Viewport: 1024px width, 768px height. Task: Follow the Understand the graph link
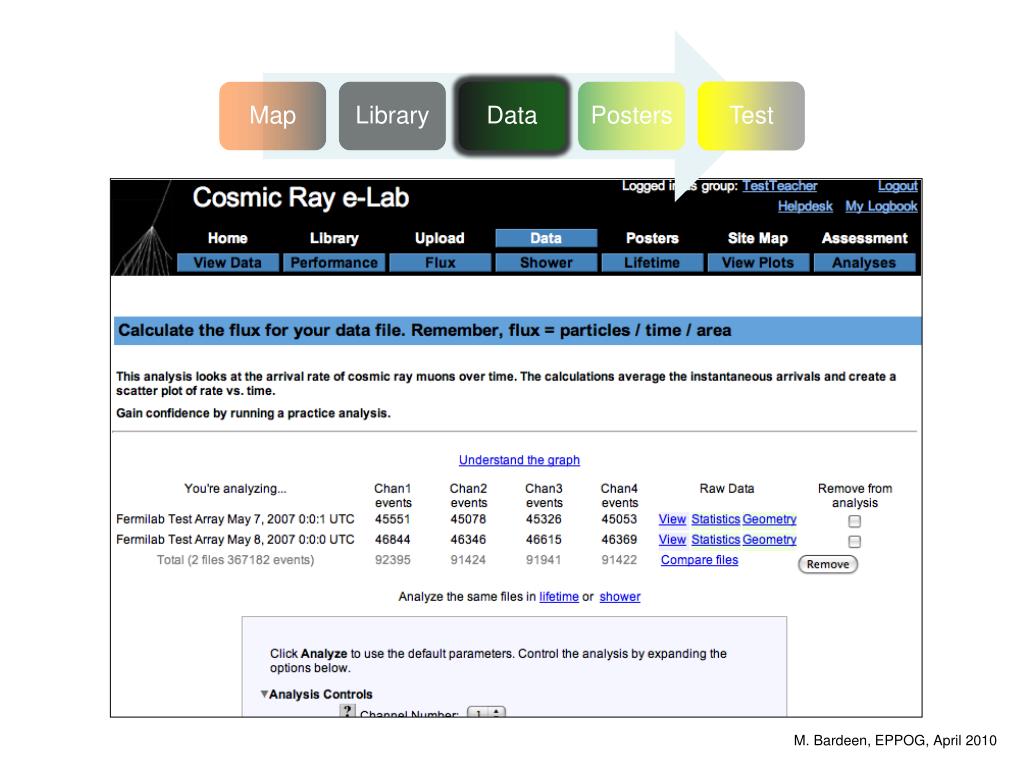click(x=519, y=460)
